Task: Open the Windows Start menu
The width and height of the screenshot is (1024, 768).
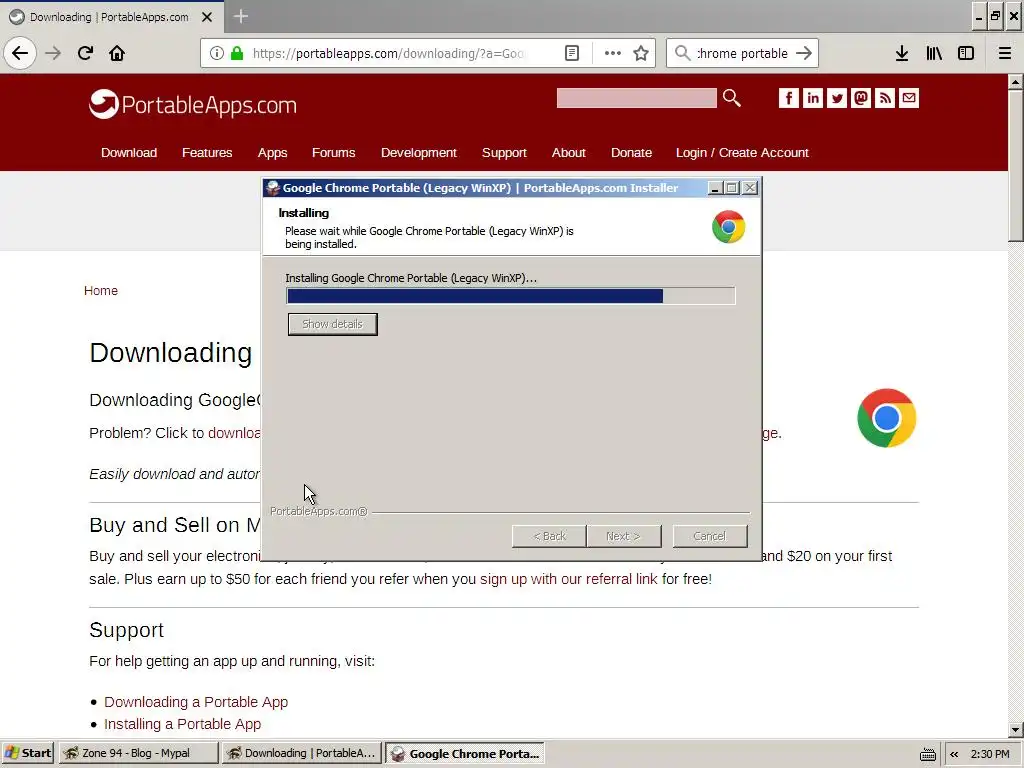Action: 27,753
